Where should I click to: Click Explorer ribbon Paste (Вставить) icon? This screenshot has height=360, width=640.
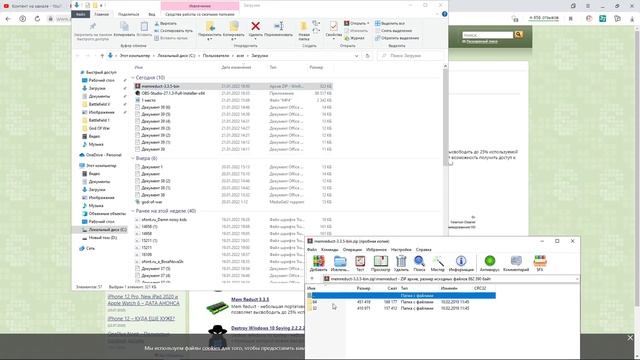(x=144, y=27)
